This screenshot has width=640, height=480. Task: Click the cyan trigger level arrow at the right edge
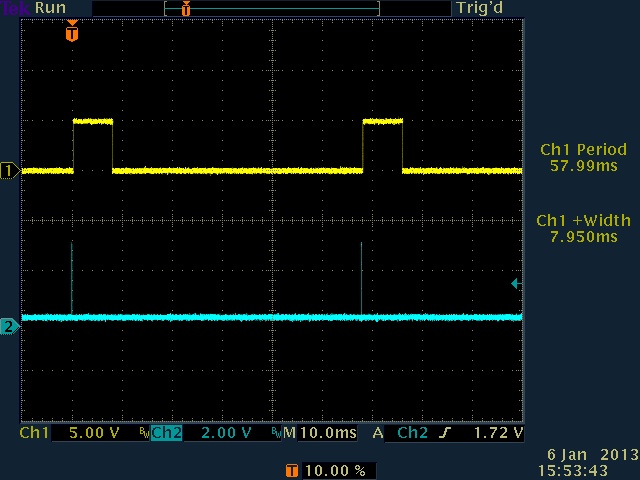(x=516, y=283)
